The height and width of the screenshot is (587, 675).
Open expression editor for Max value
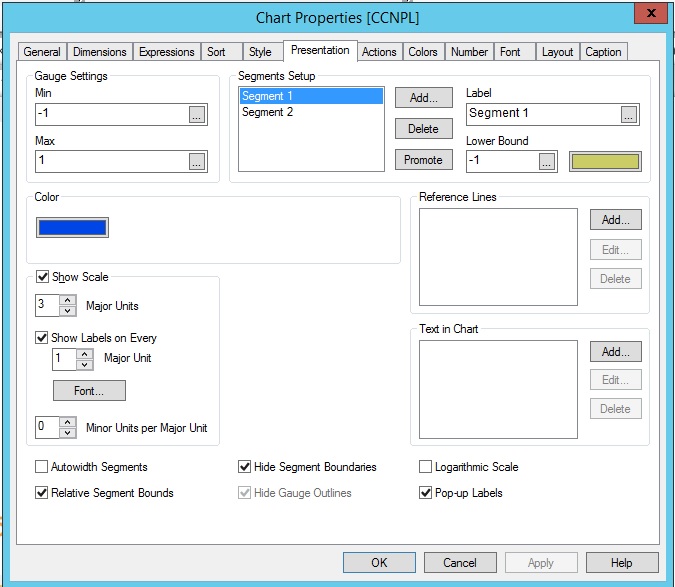[x=197, y=162]
